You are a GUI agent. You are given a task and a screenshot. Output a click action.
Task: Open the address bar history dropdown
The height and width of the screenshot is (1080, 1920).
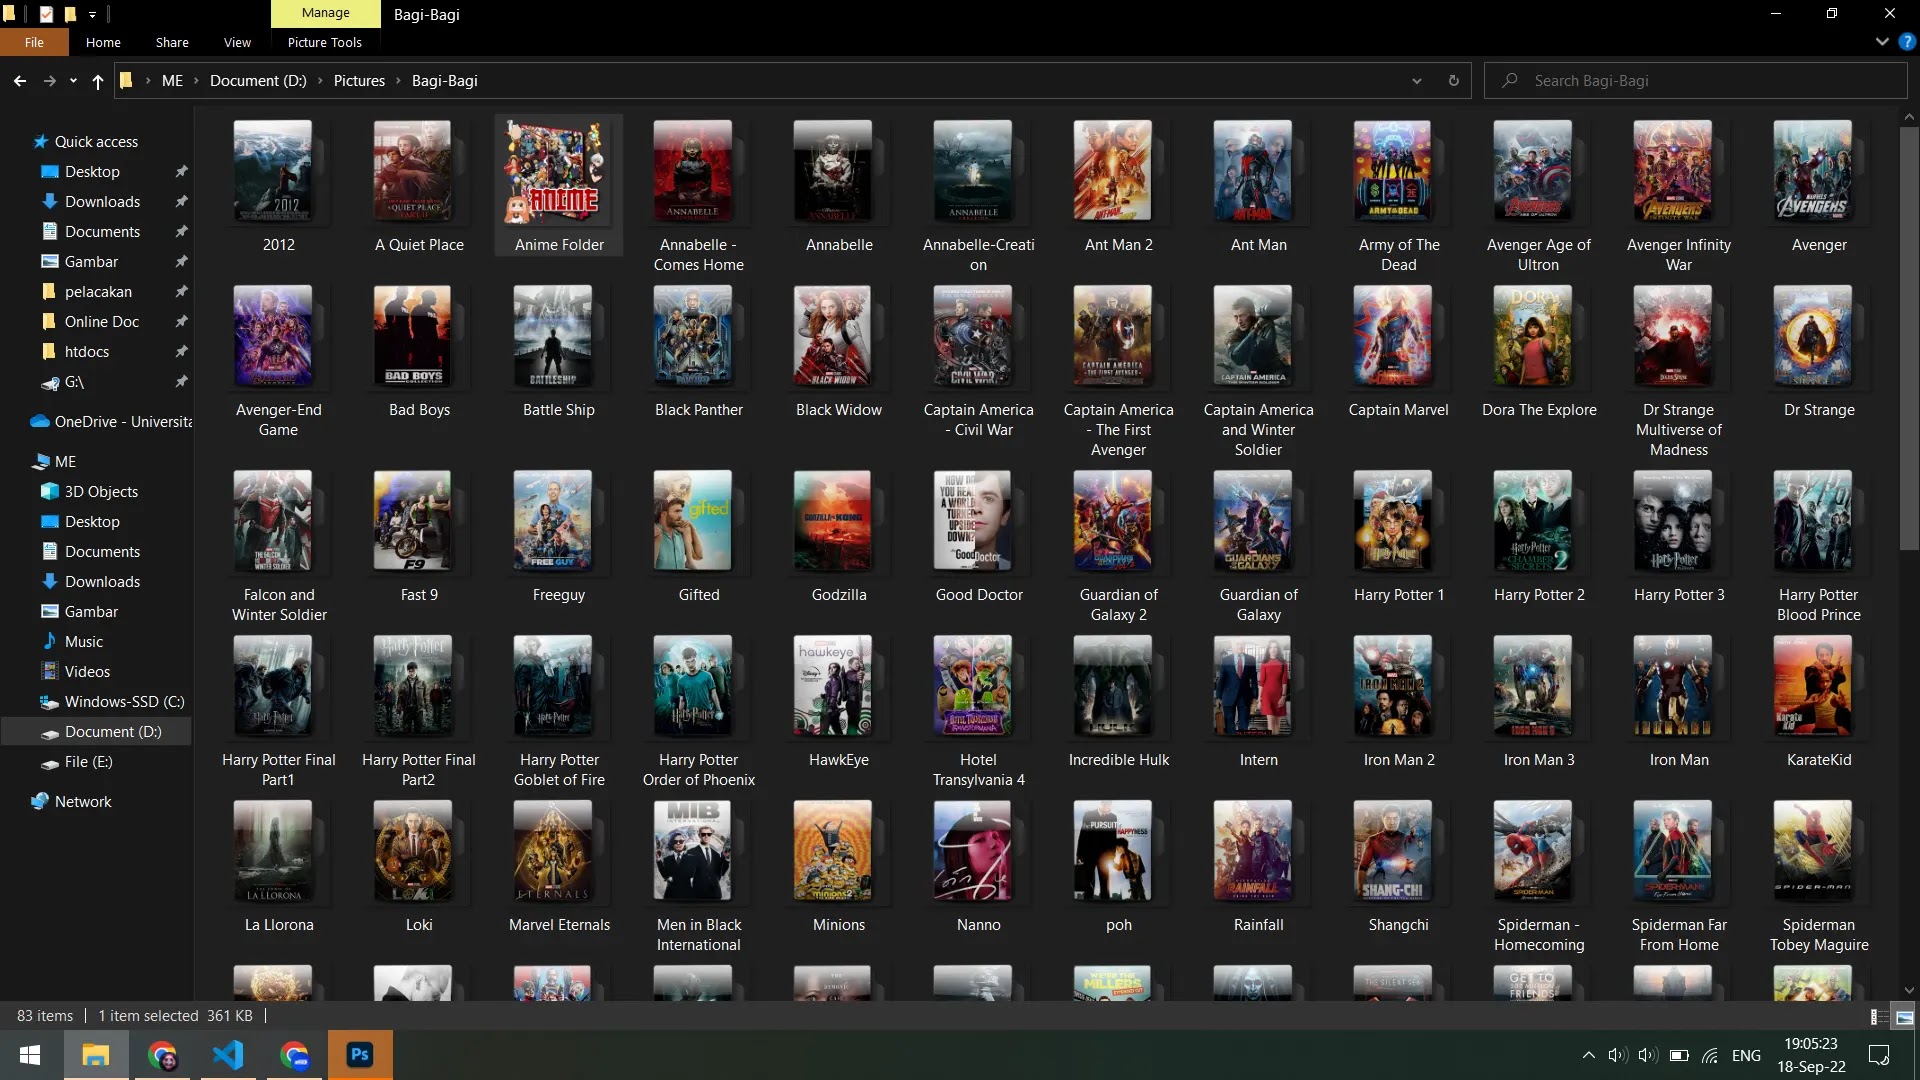coord(1416,81)
